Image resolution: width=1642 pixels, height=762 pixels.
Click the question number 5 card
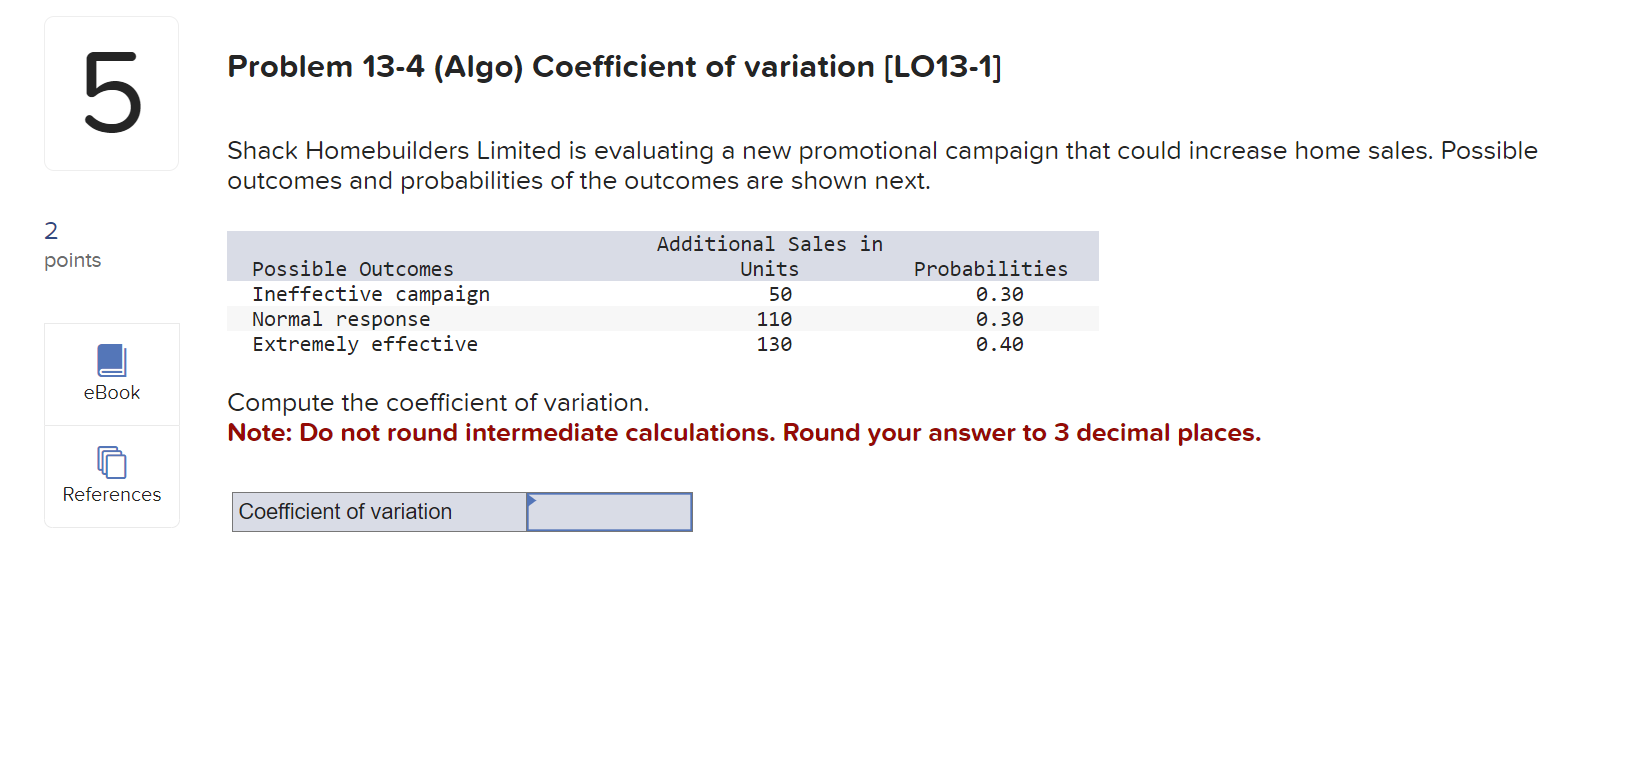[111, 92]
